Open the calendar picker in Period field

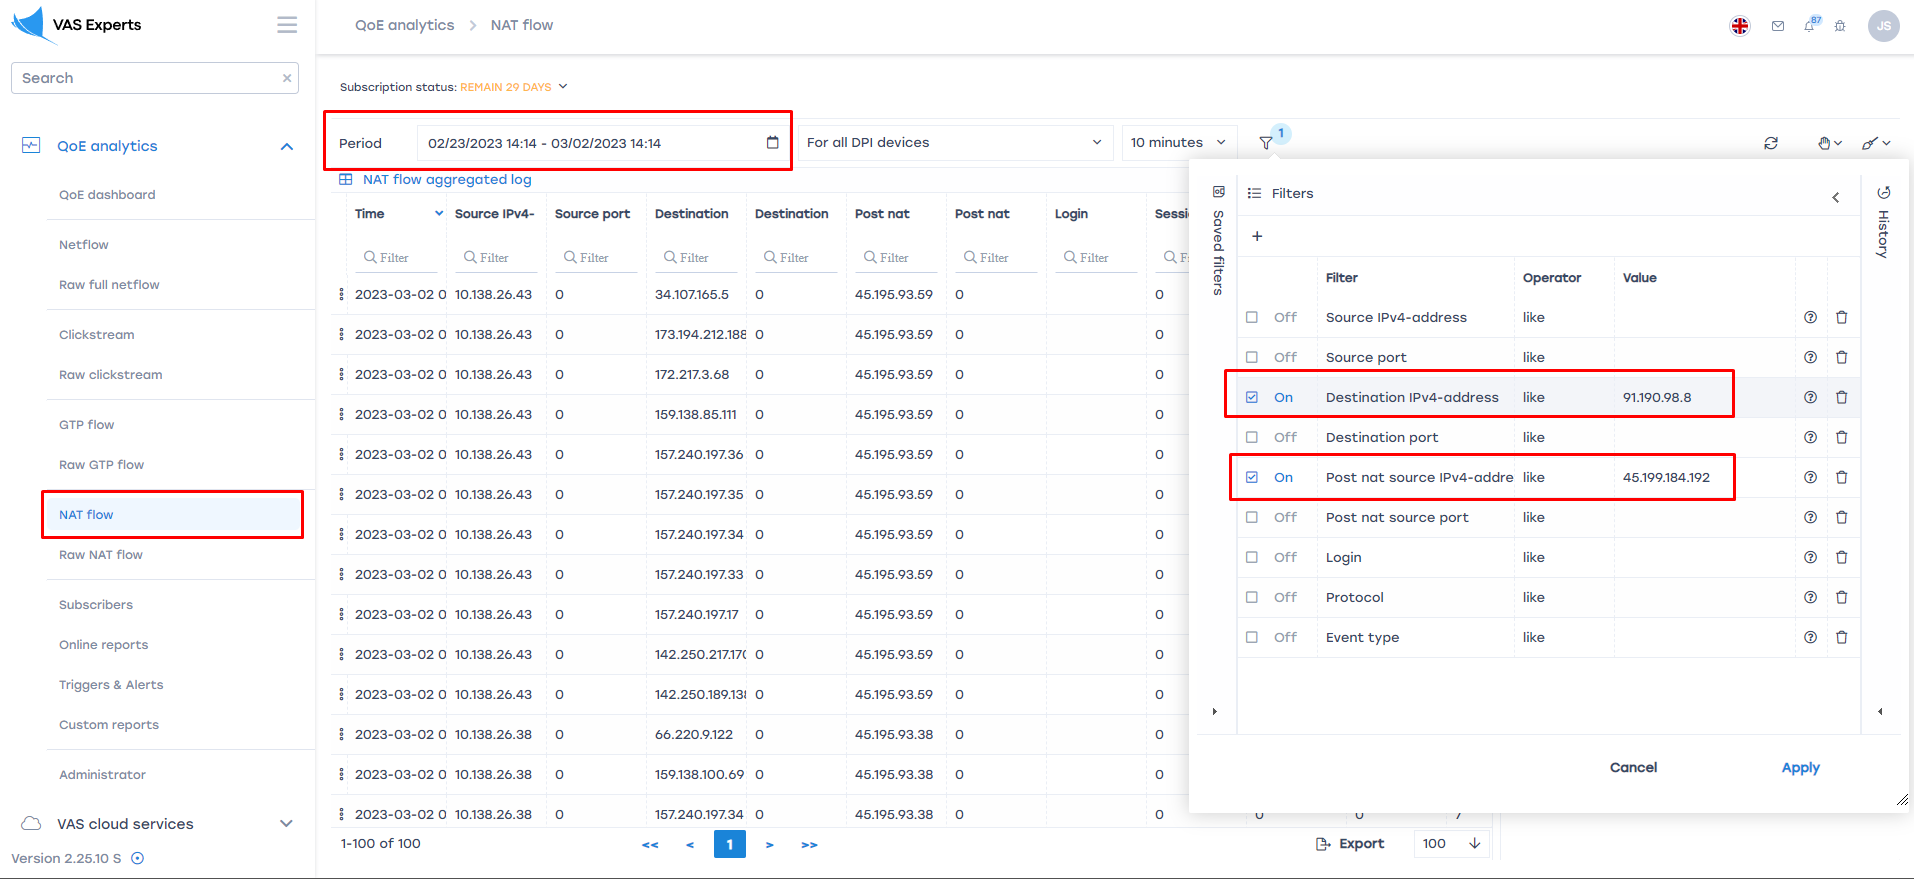[772, 143]
